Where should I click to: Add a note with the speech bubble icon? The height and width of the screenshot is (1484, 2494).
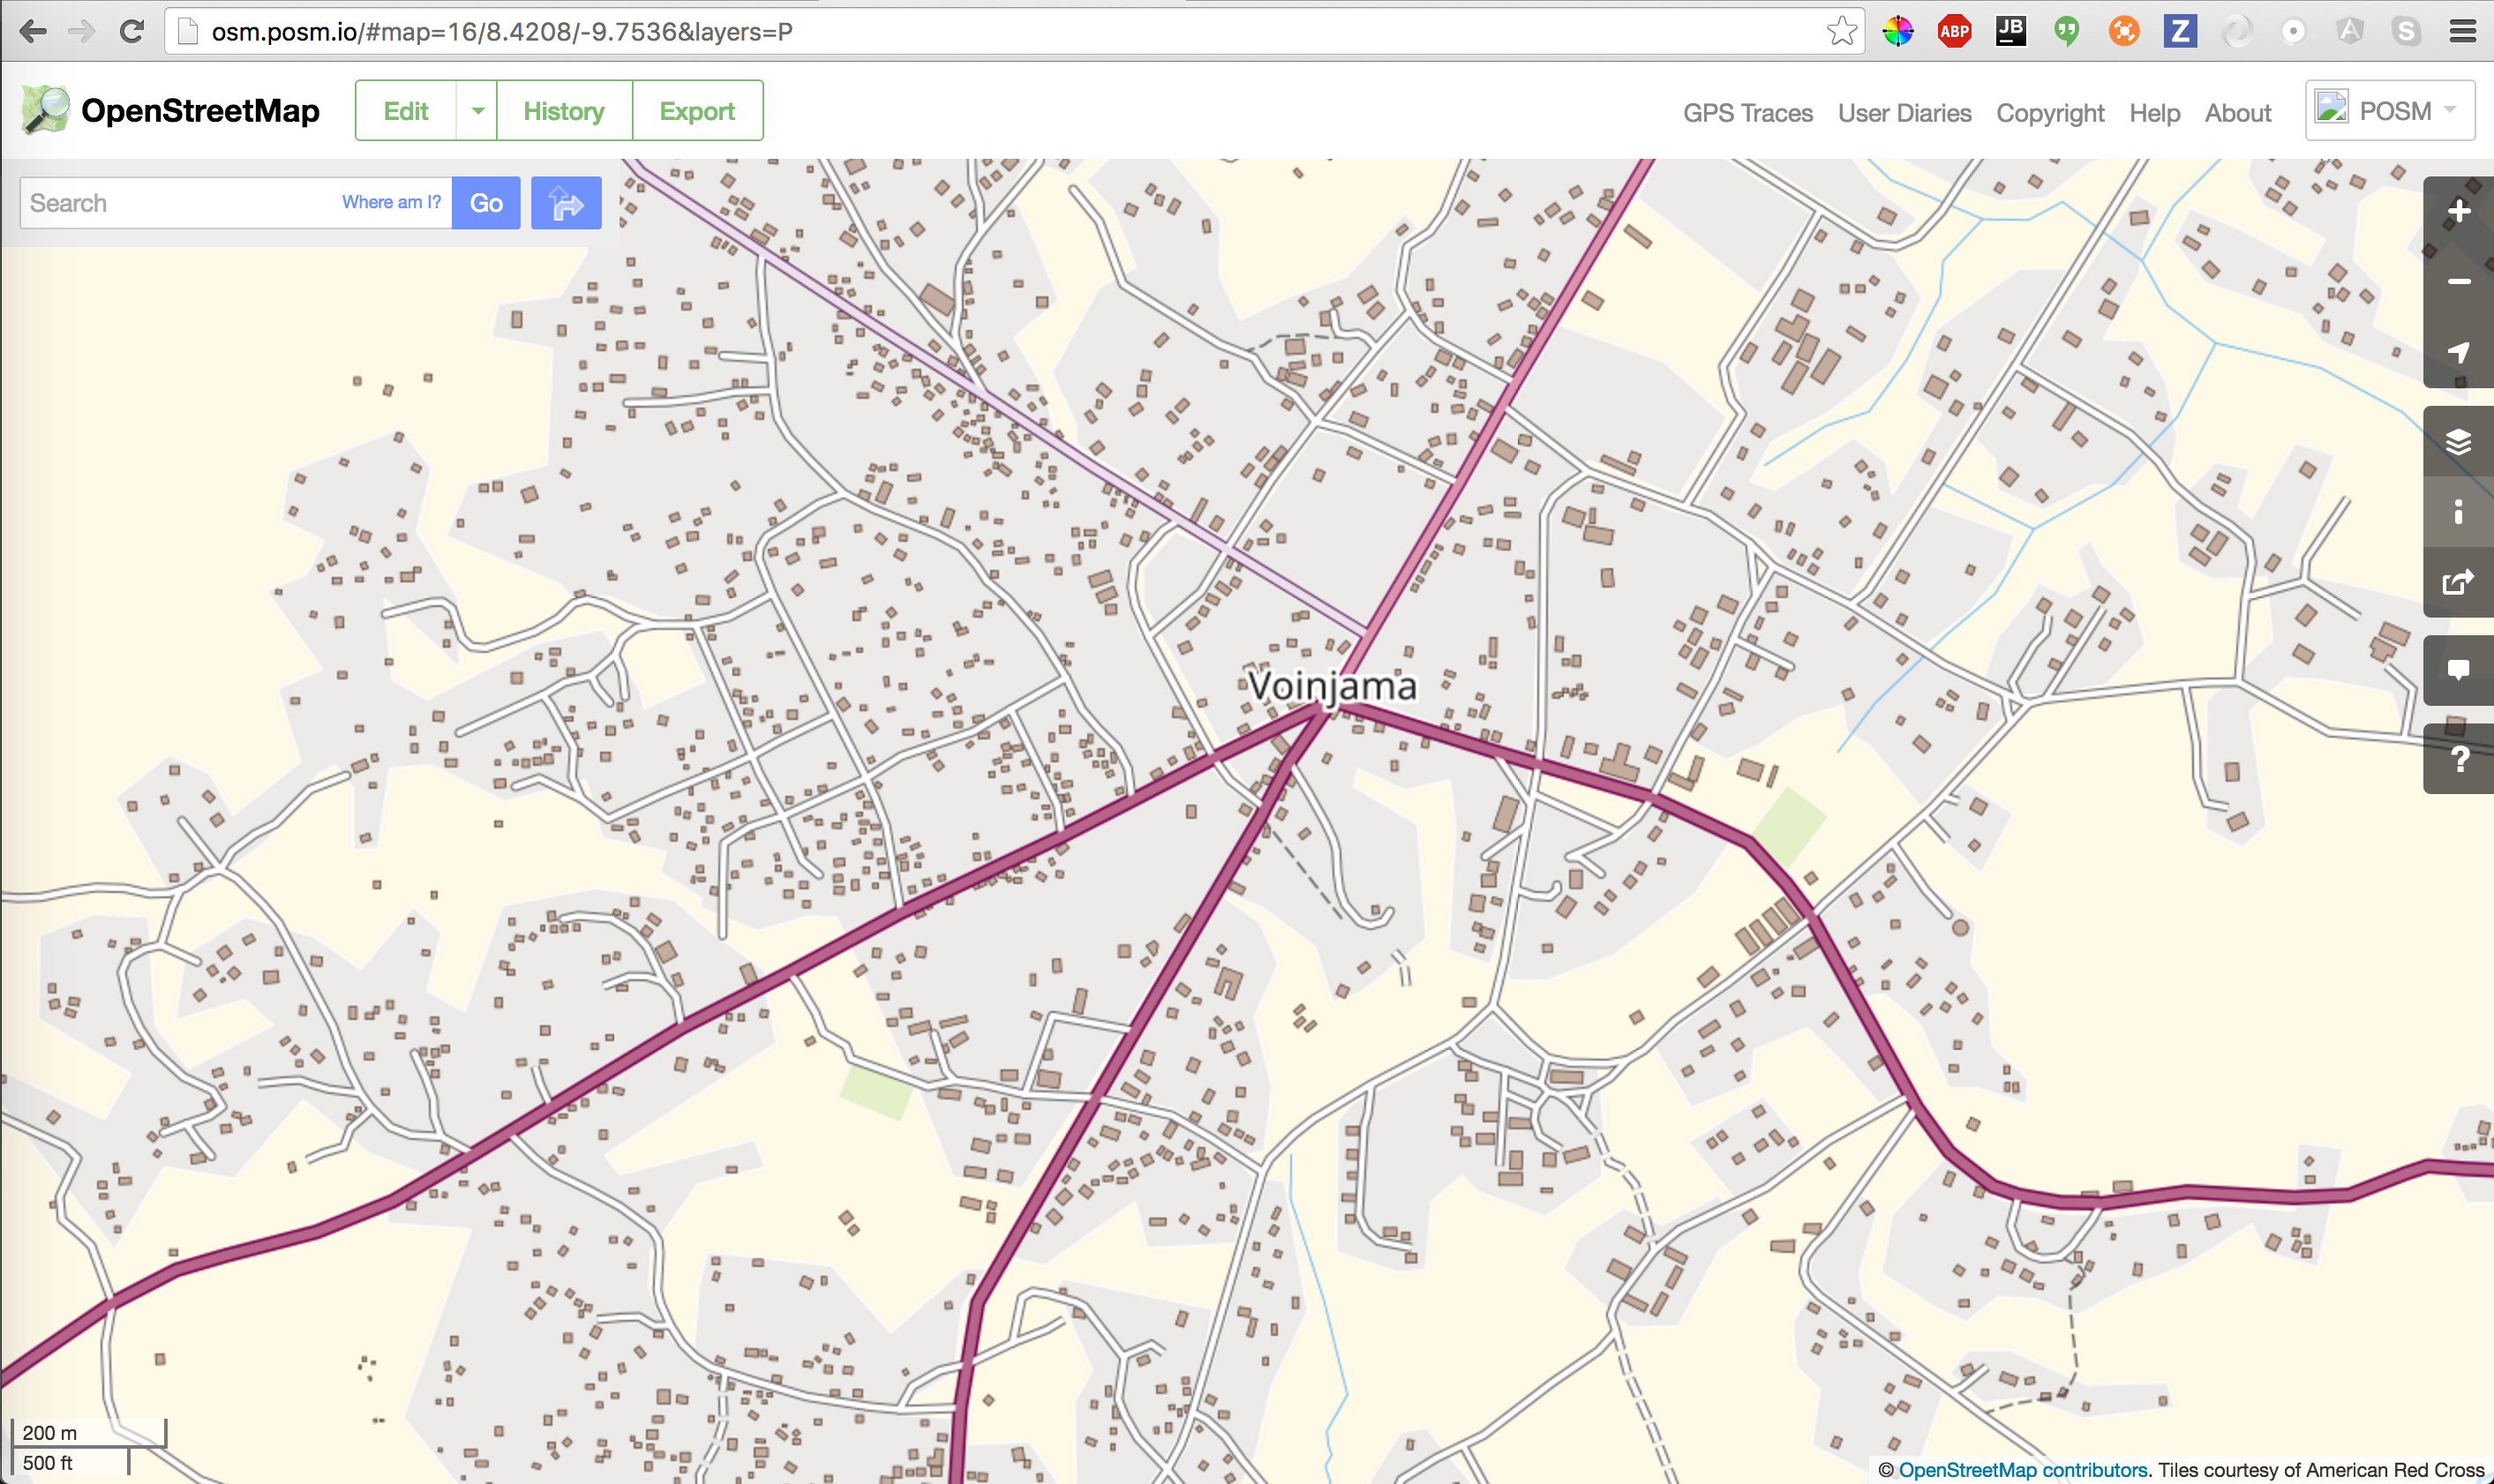2458,670
